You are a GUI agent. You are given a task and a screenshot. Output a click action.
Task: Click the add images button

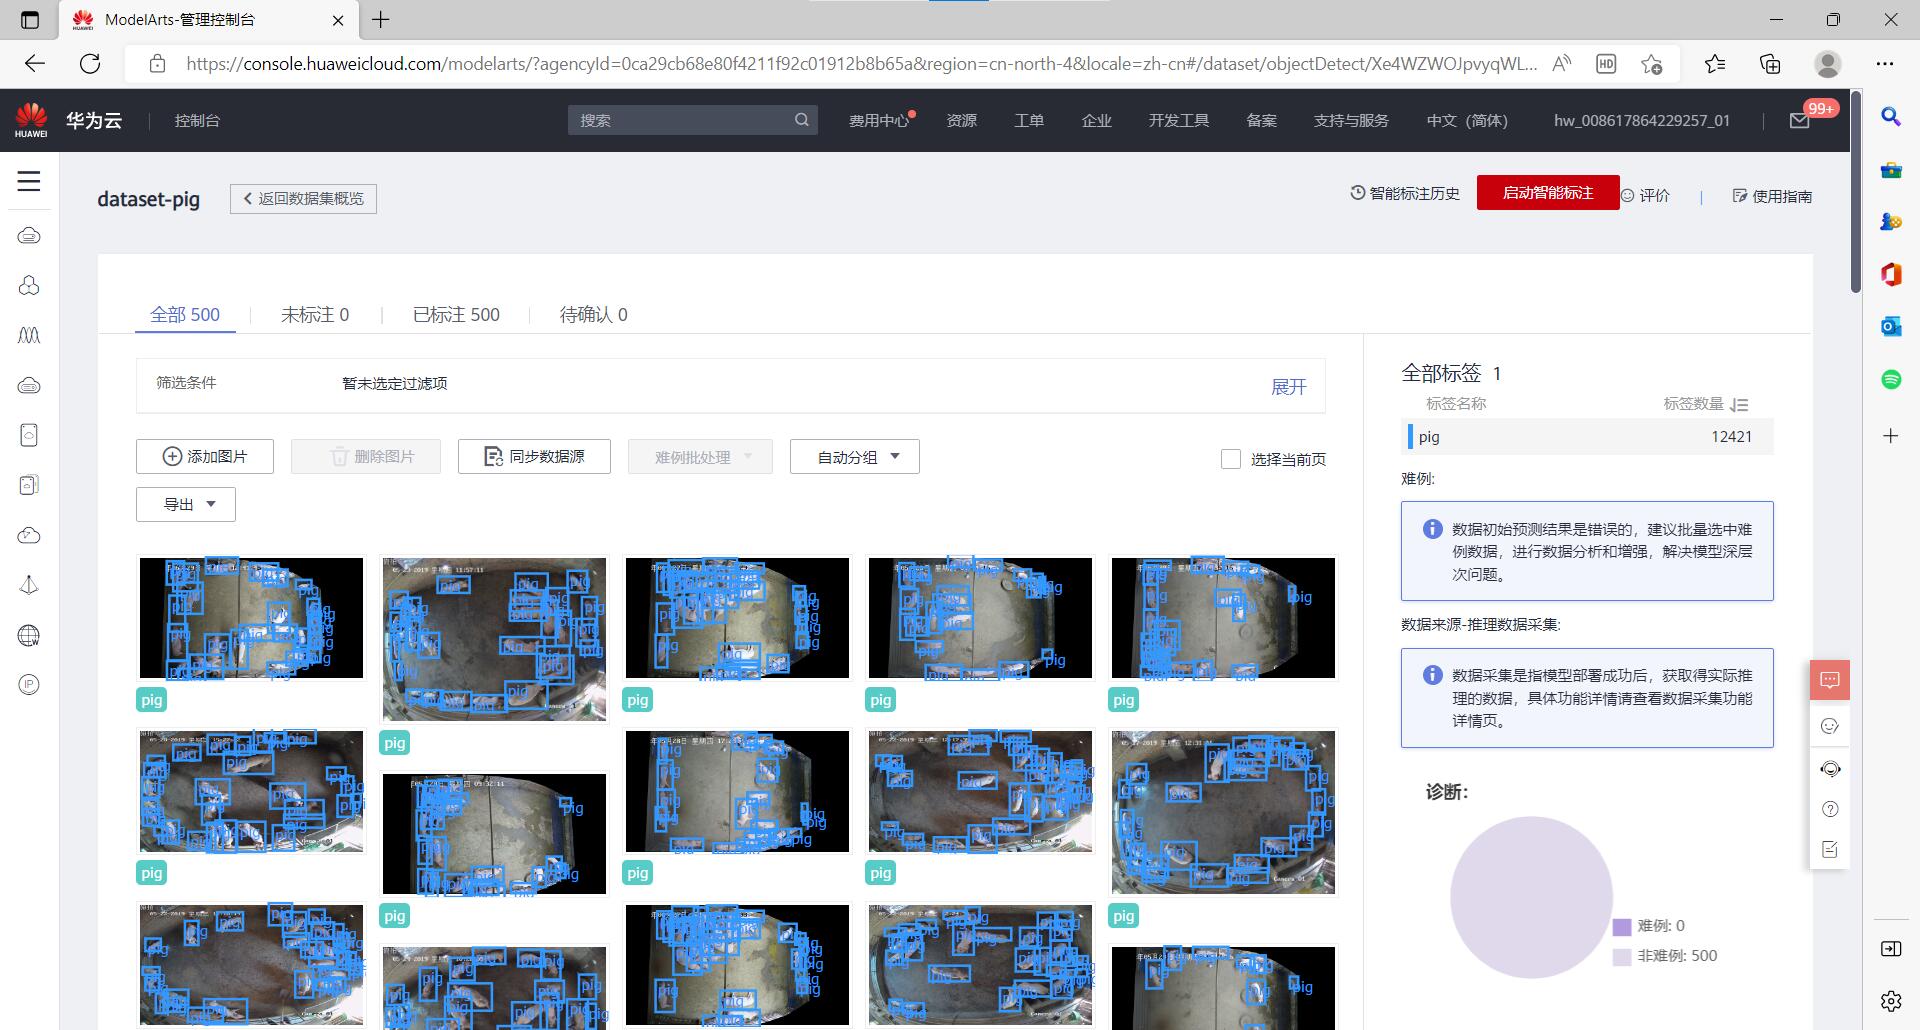click(205, 457)
